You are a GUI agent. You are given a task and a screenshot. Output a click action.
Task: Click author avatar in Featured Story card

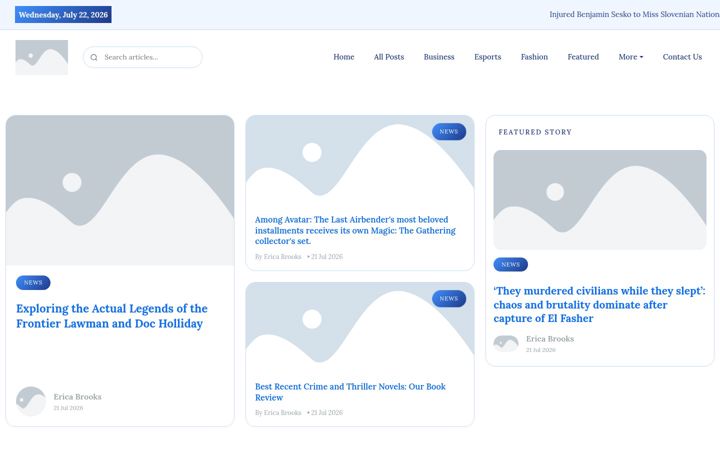(506, 343)
